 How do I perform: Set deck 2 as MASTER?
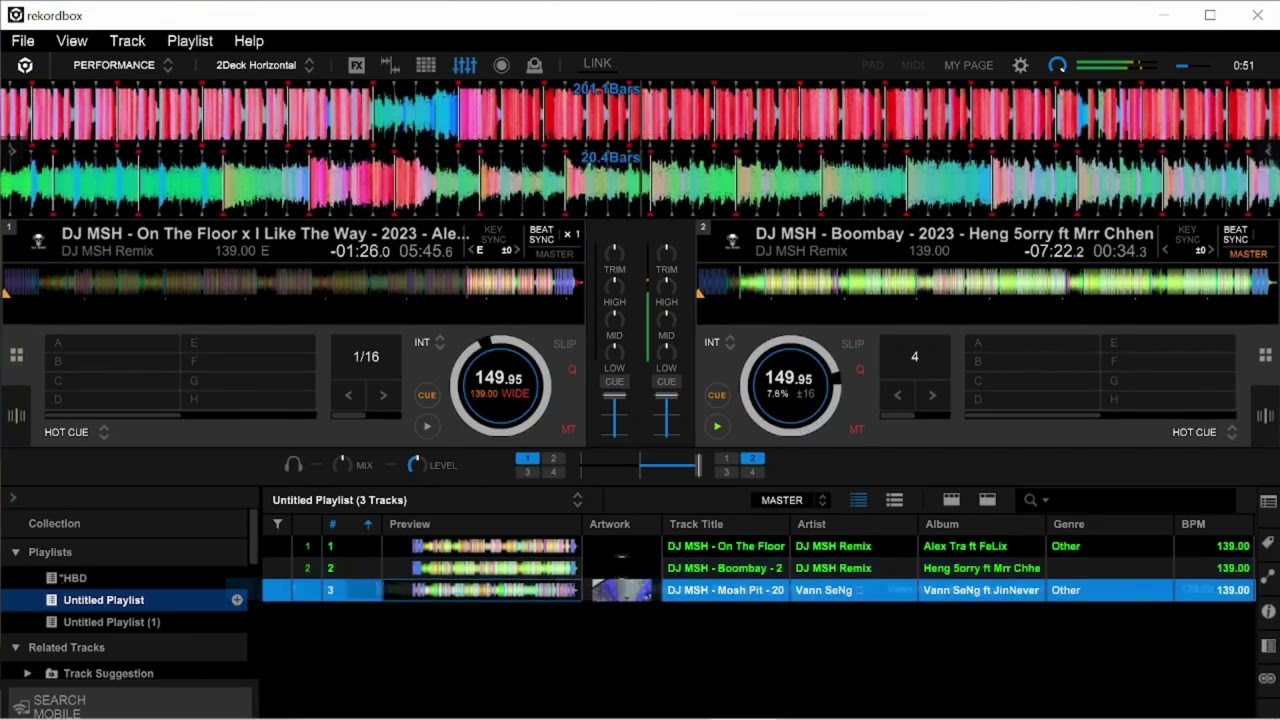[1248, 254]
